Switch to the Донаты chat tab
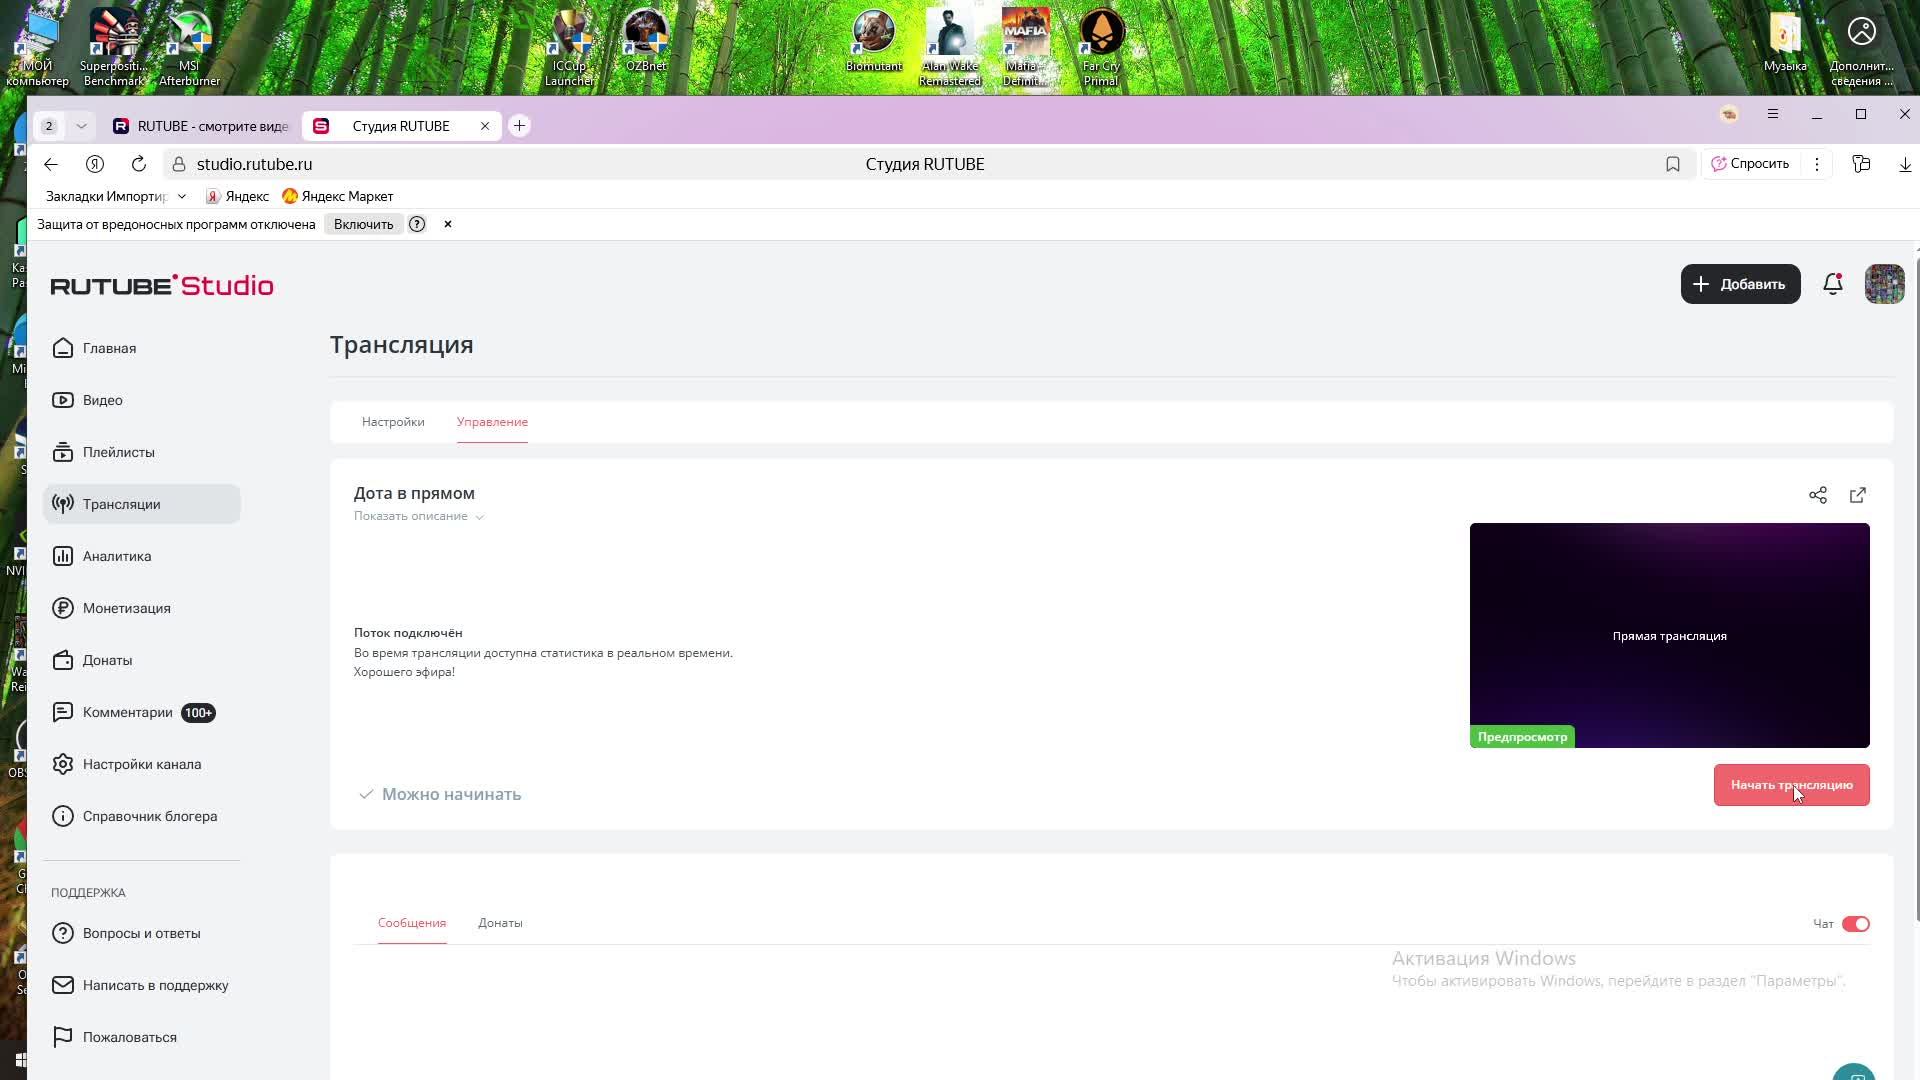 point(500,923)
